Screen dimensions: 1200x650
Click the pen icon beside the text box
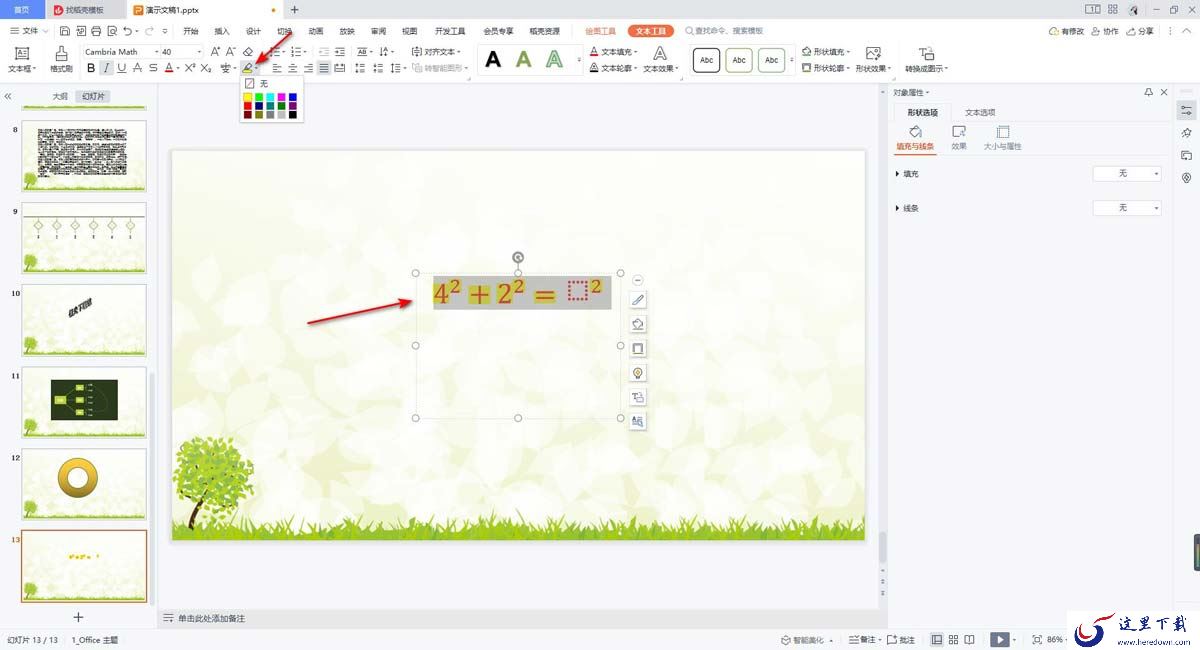point(638,300)
